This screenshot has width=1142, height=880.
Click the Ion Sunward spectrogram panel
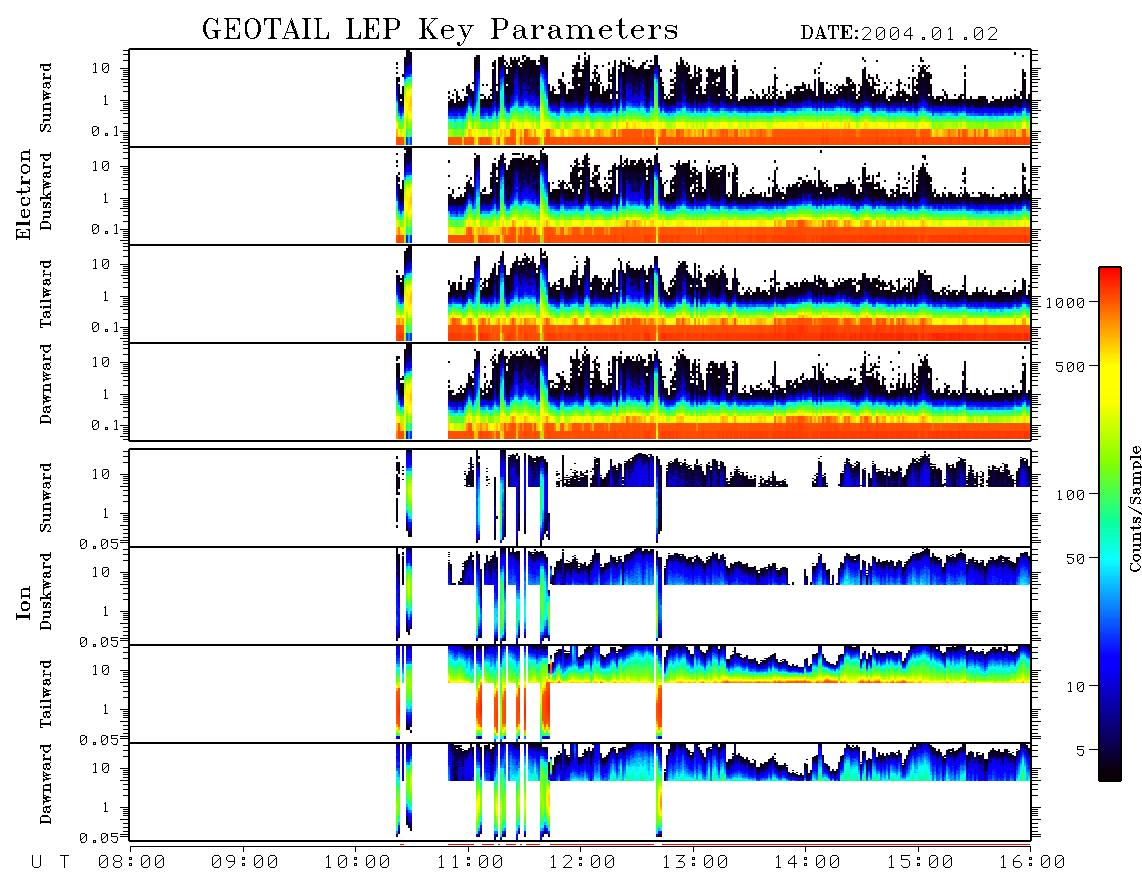click(580, 498)
